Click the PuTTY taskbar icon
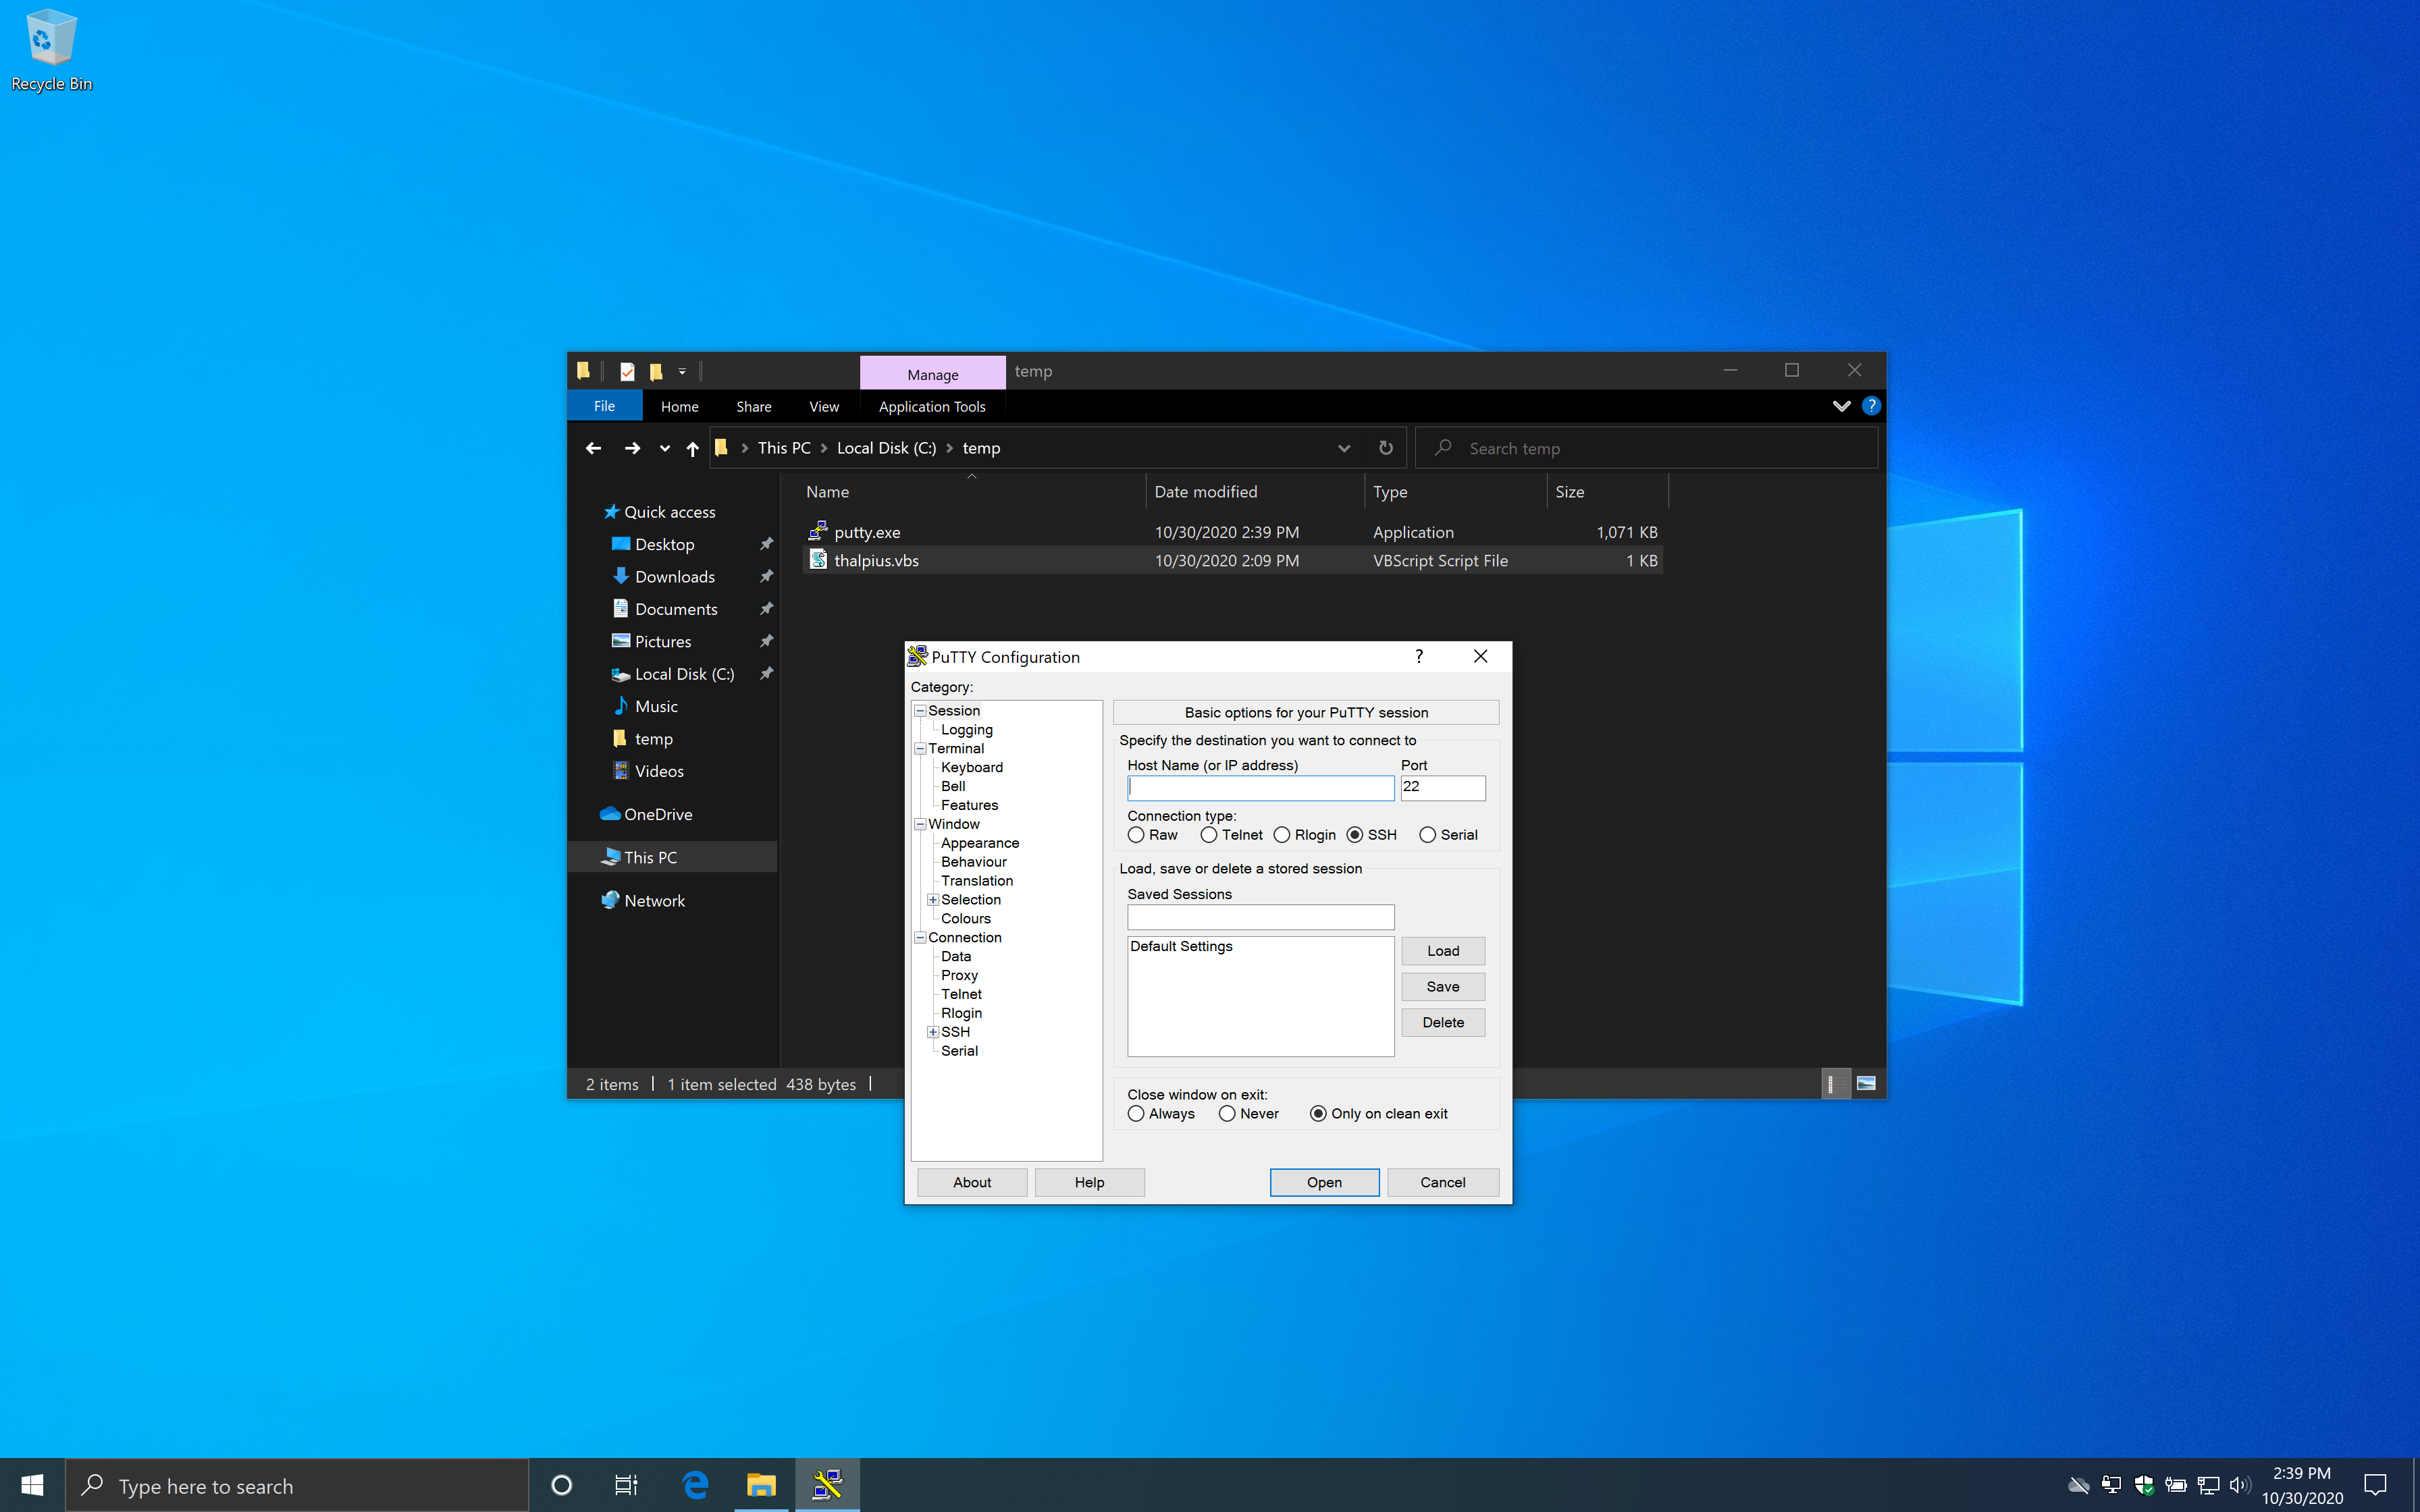Viewport: 2420px width, 1512px height. [x=827, y=1485]
